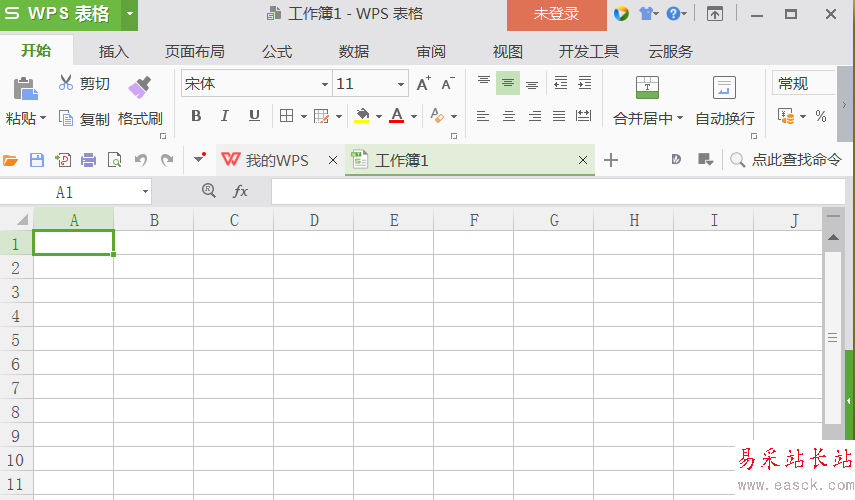Toggle Underline formatting
855x500 pixels.
tap(254, 116)
